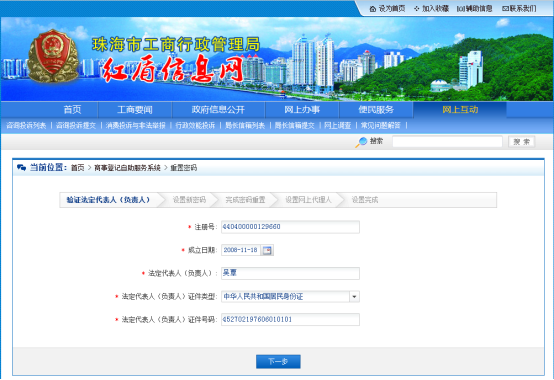The width and height of the screenshot is (554, 380).
Task: Click the national emblem badge logo
Action: click(x=53, y=56)
